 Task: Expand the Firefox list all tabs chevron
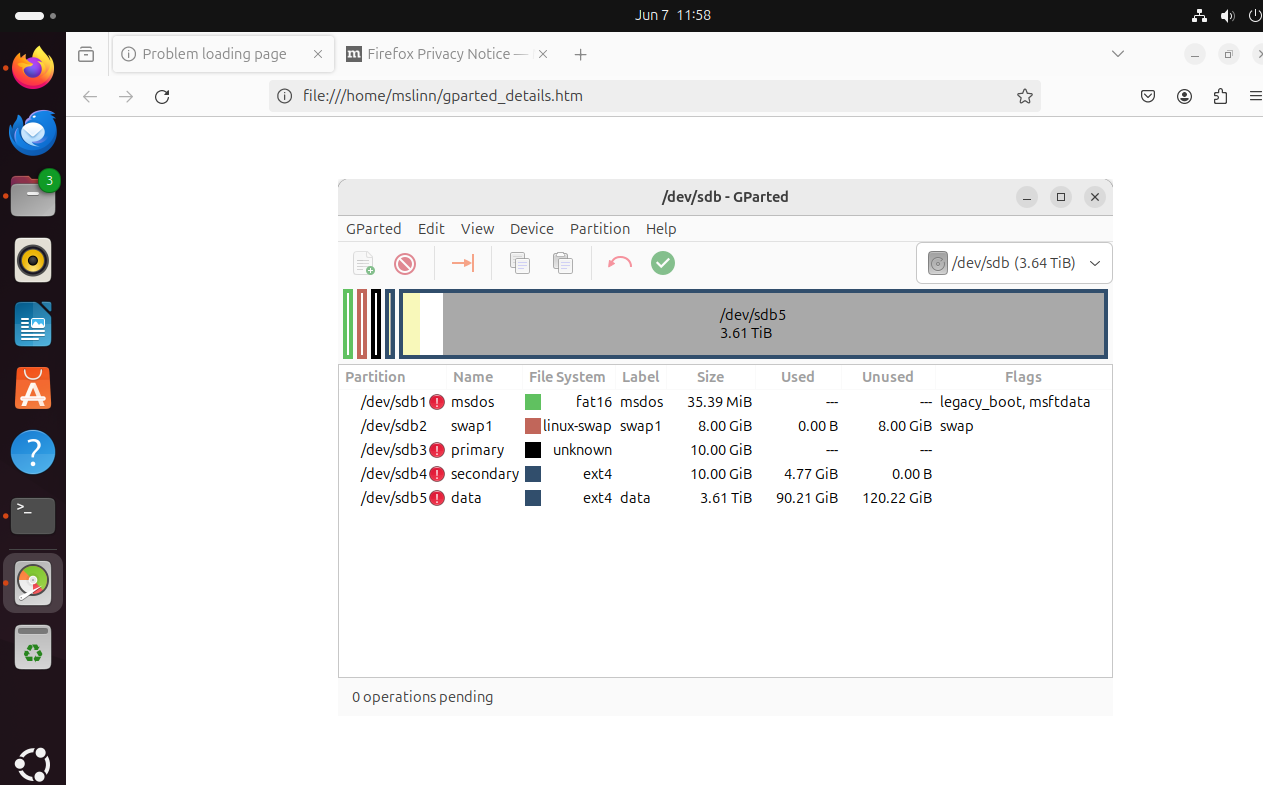point(1118,54)
